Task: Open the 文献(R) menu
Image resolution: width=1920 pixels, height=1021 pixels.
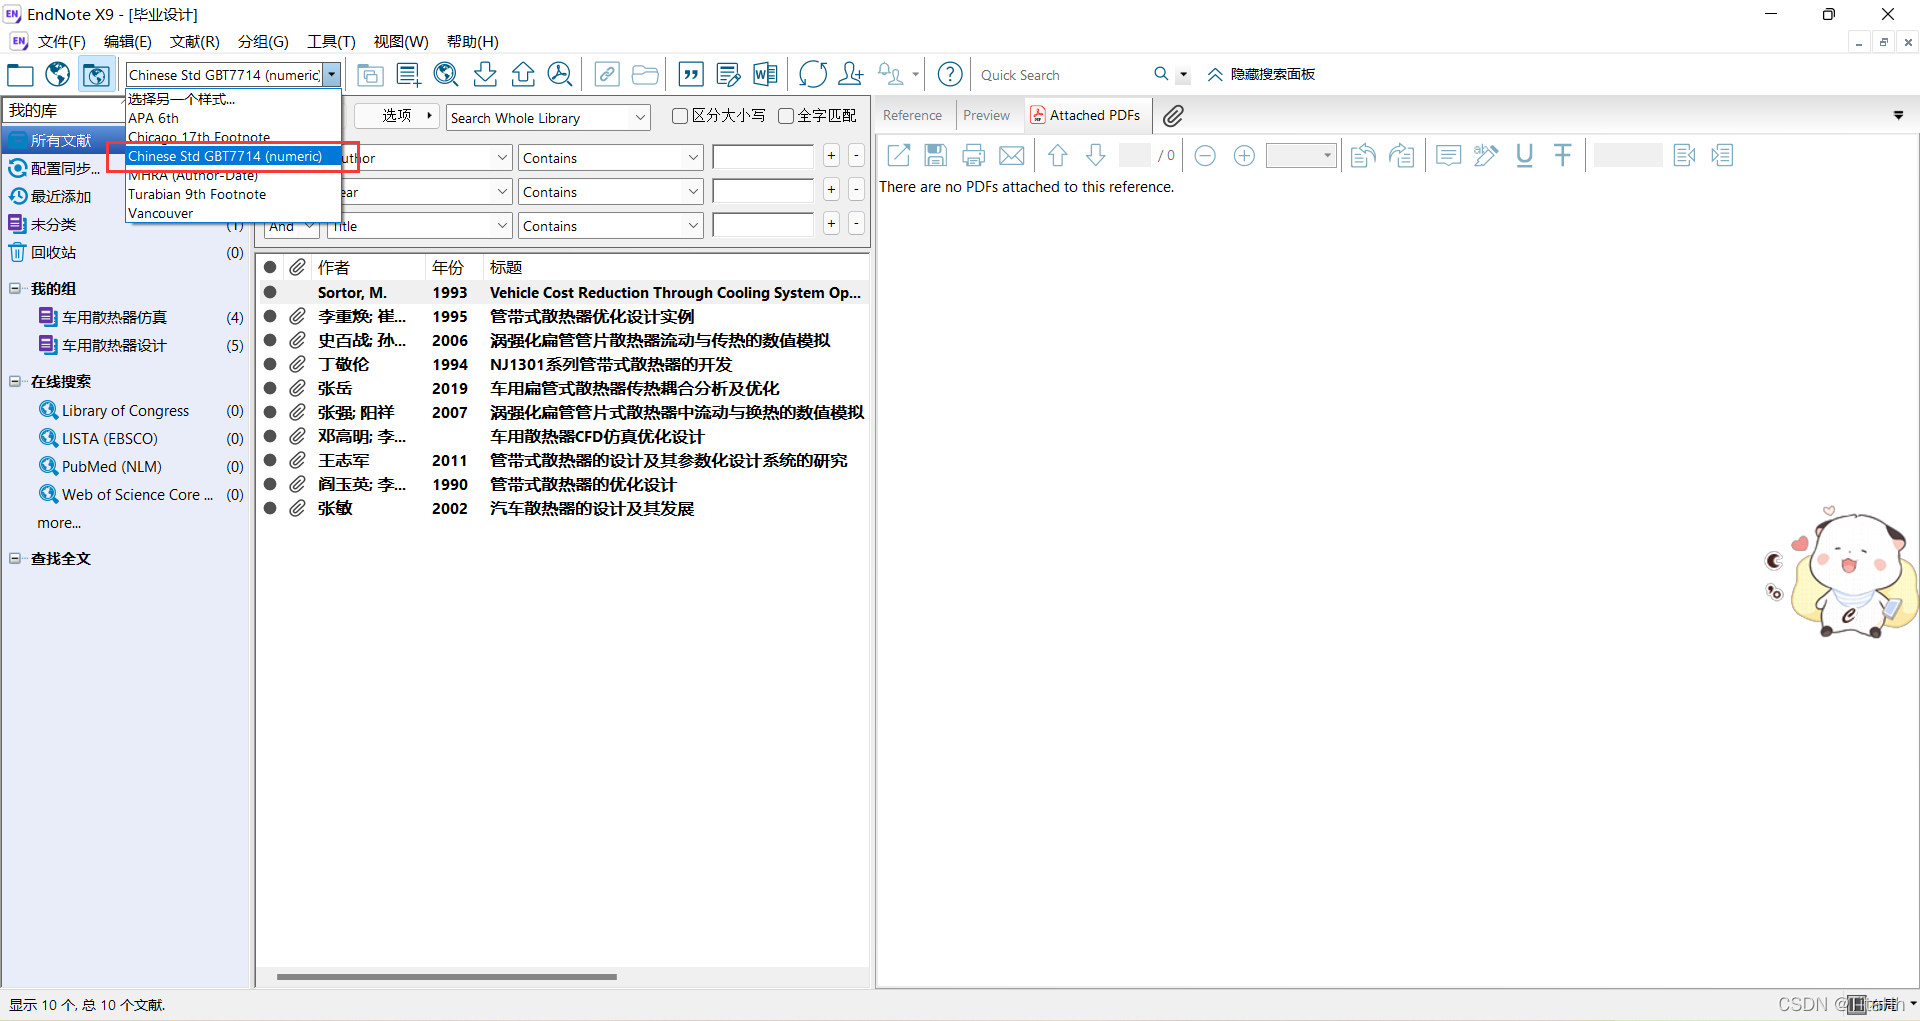Action: [195, 41]
